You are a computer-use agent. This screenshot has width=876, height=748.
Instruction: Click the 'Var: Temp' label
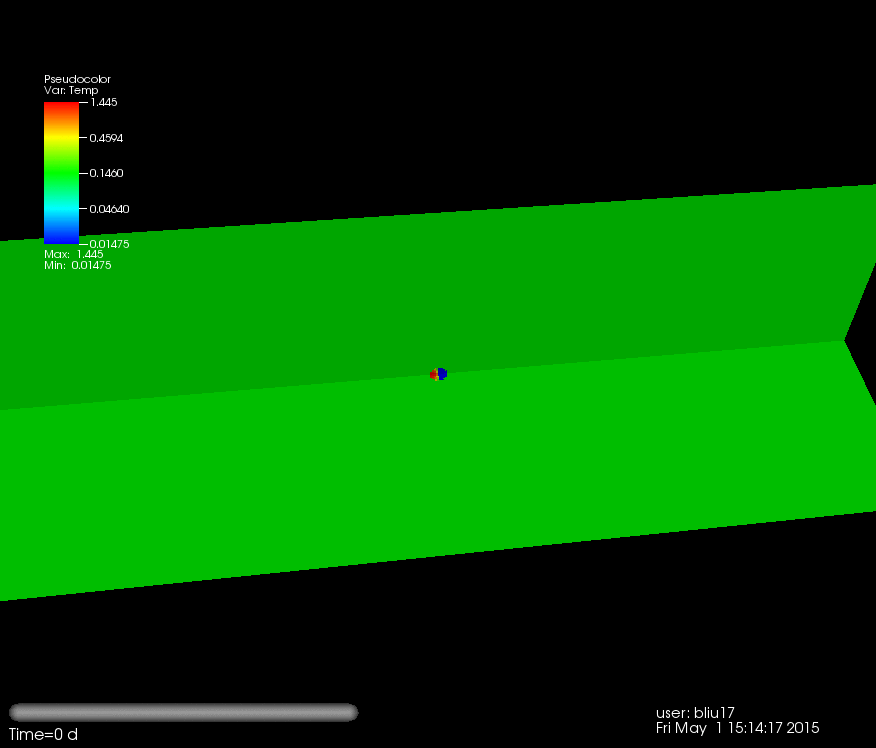tap(71, 90)
